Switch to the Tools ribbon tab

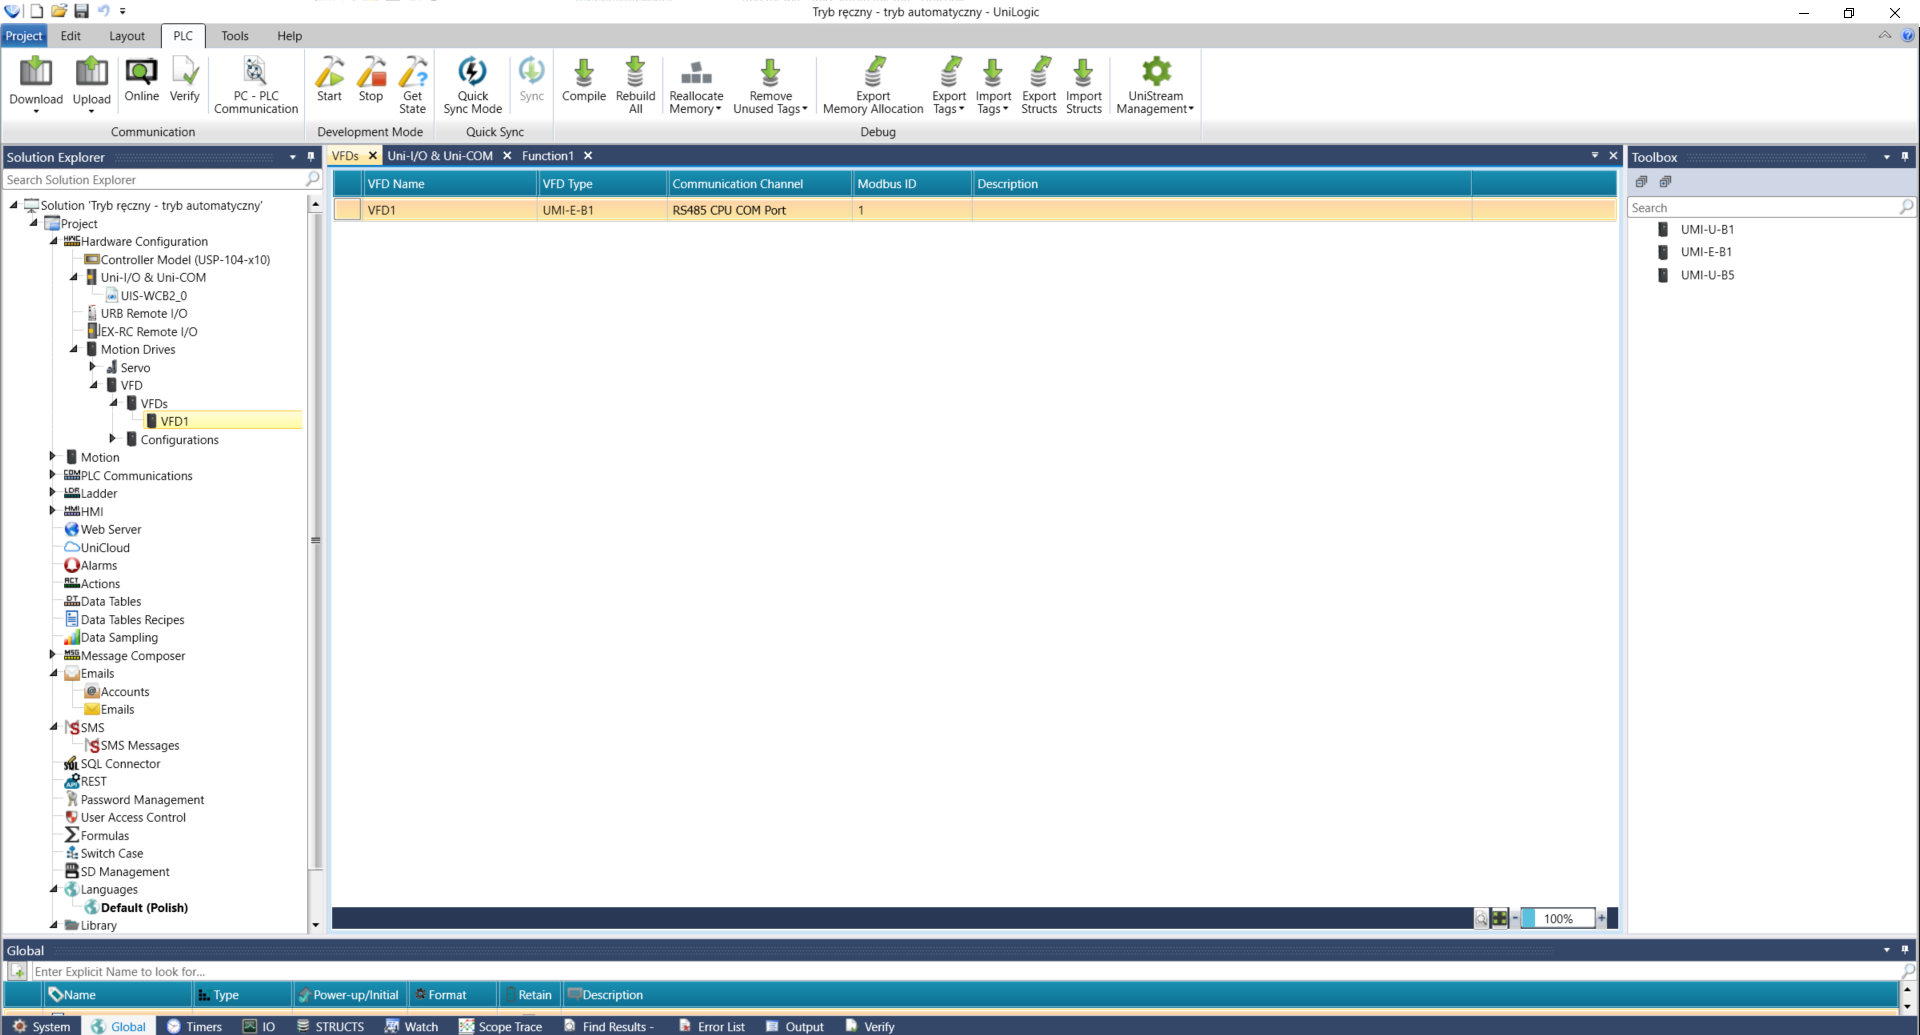tap(235, 36)
